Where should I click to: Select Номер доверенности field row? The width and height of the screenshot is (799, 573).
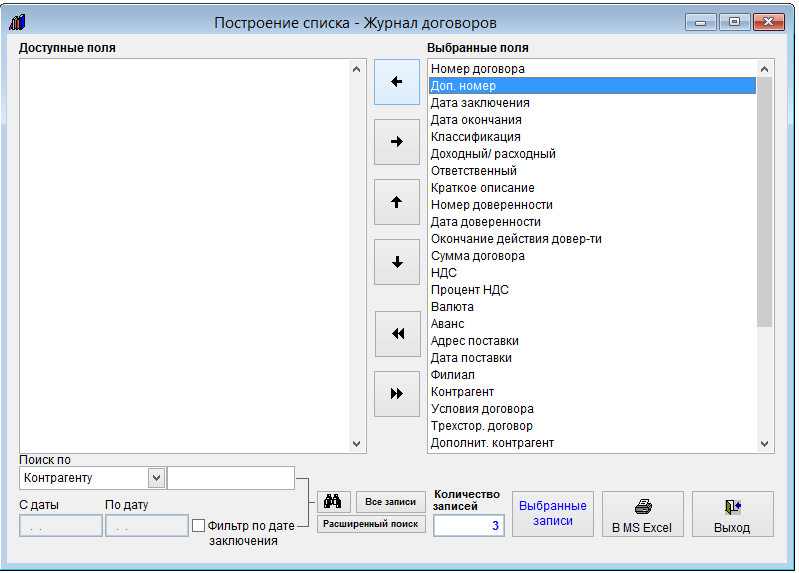592,205
